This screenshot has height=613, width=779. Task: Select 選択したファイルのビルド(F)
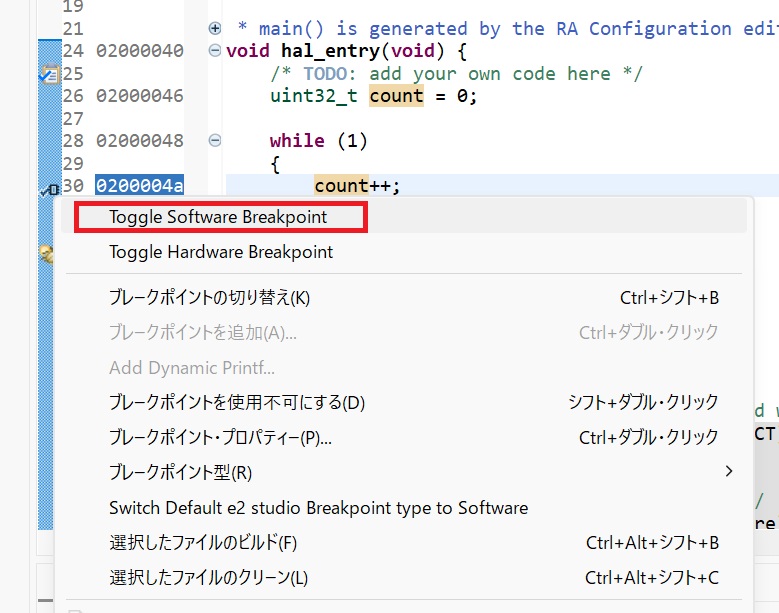click(x=403, y=542)
